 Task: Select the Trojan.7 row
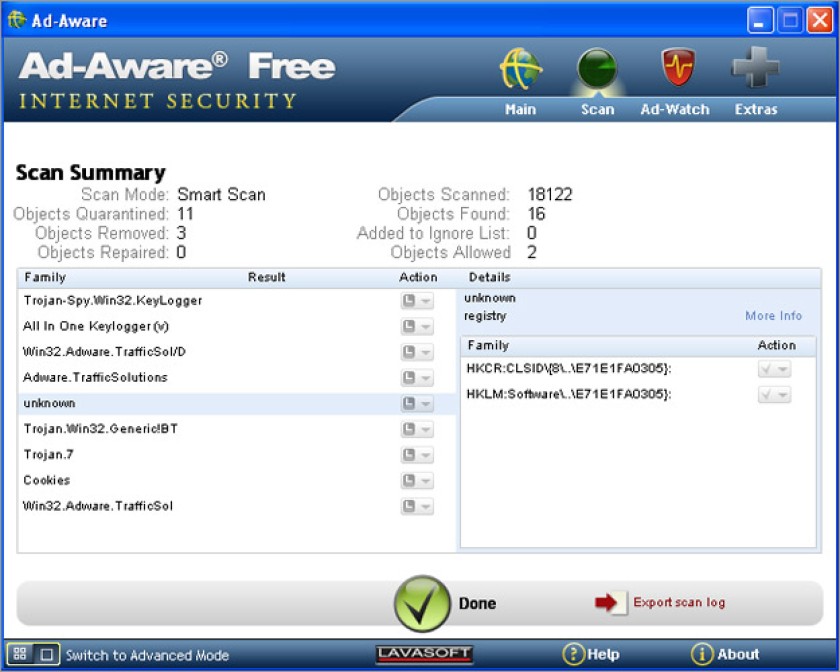236,455
